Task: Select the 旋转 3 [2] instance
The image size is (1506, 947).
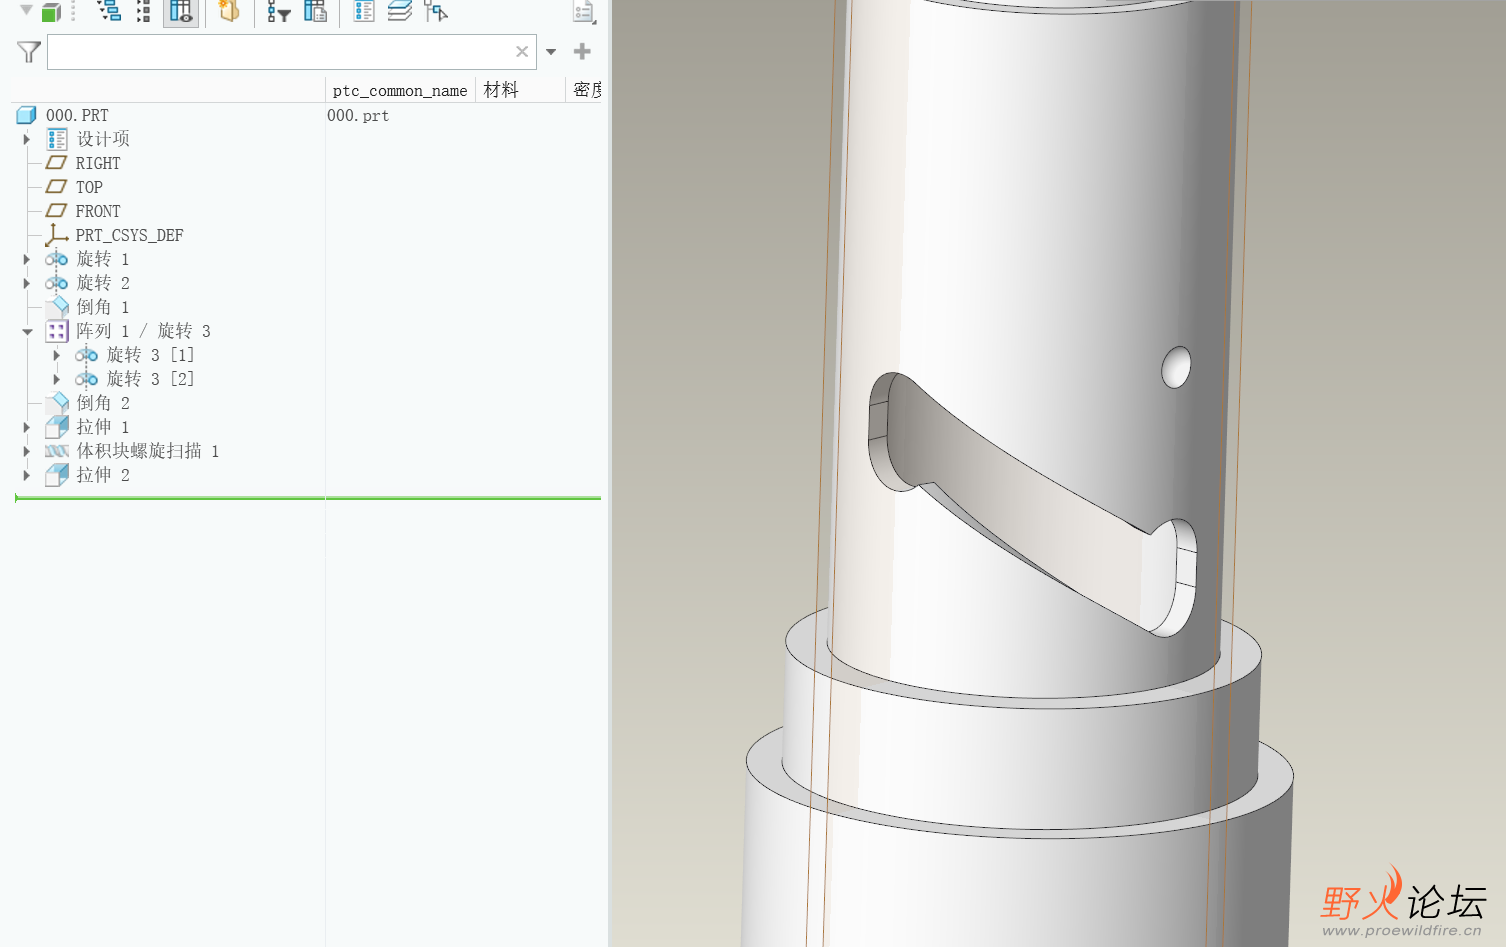Action: click(x=150, y=379)
